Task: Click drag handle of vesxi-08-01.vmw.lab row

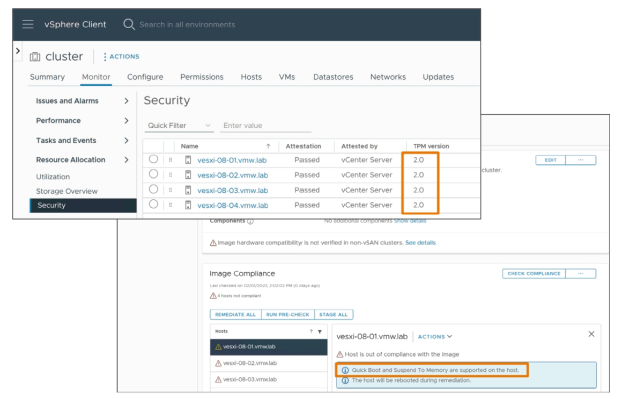Action: tap(170, 160)
